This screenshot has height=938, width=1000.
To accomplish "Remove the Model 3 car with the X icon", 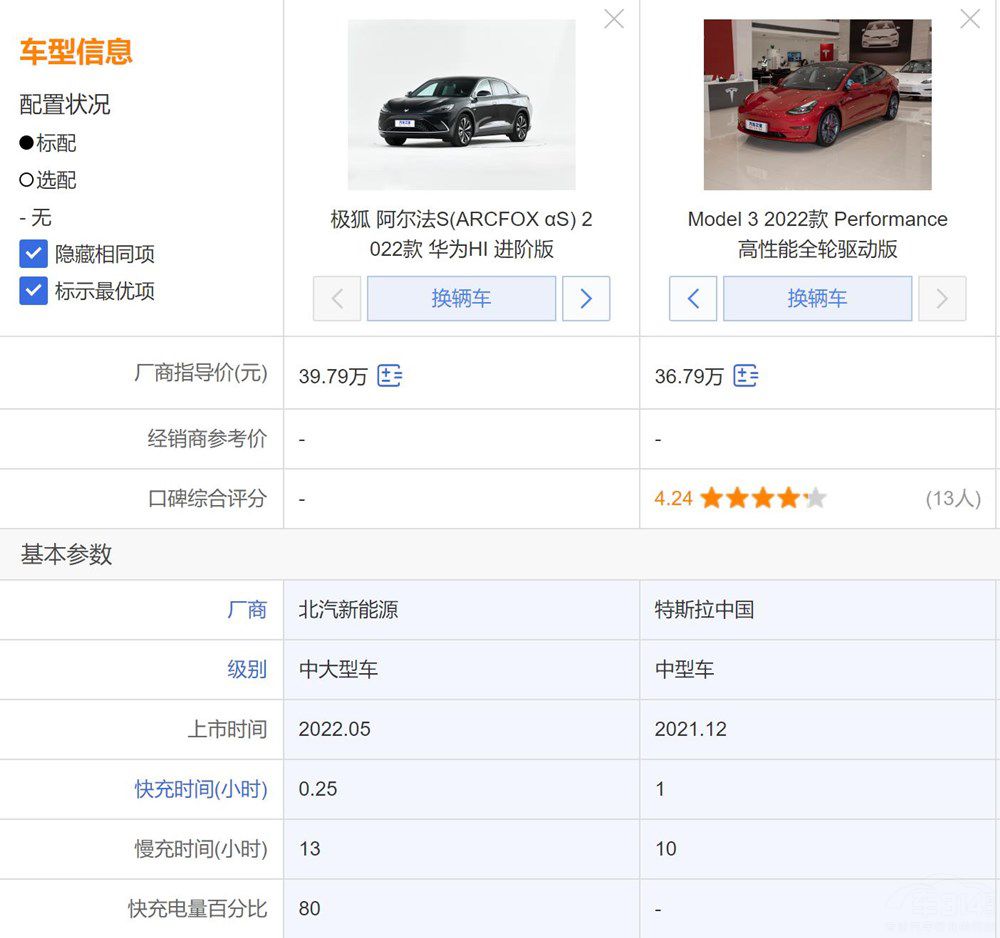I will (x=969, y=19).
